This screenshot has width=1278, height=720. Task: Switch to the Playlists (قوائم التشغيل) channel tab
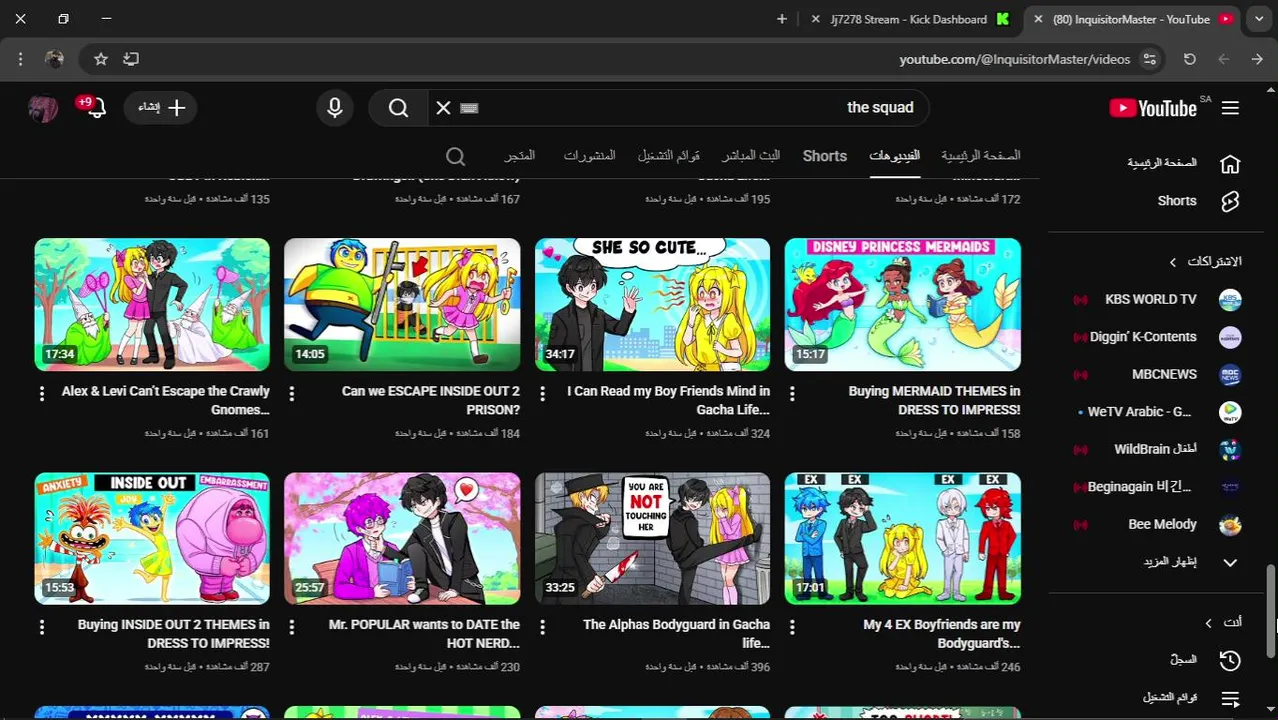click(669, 156)
